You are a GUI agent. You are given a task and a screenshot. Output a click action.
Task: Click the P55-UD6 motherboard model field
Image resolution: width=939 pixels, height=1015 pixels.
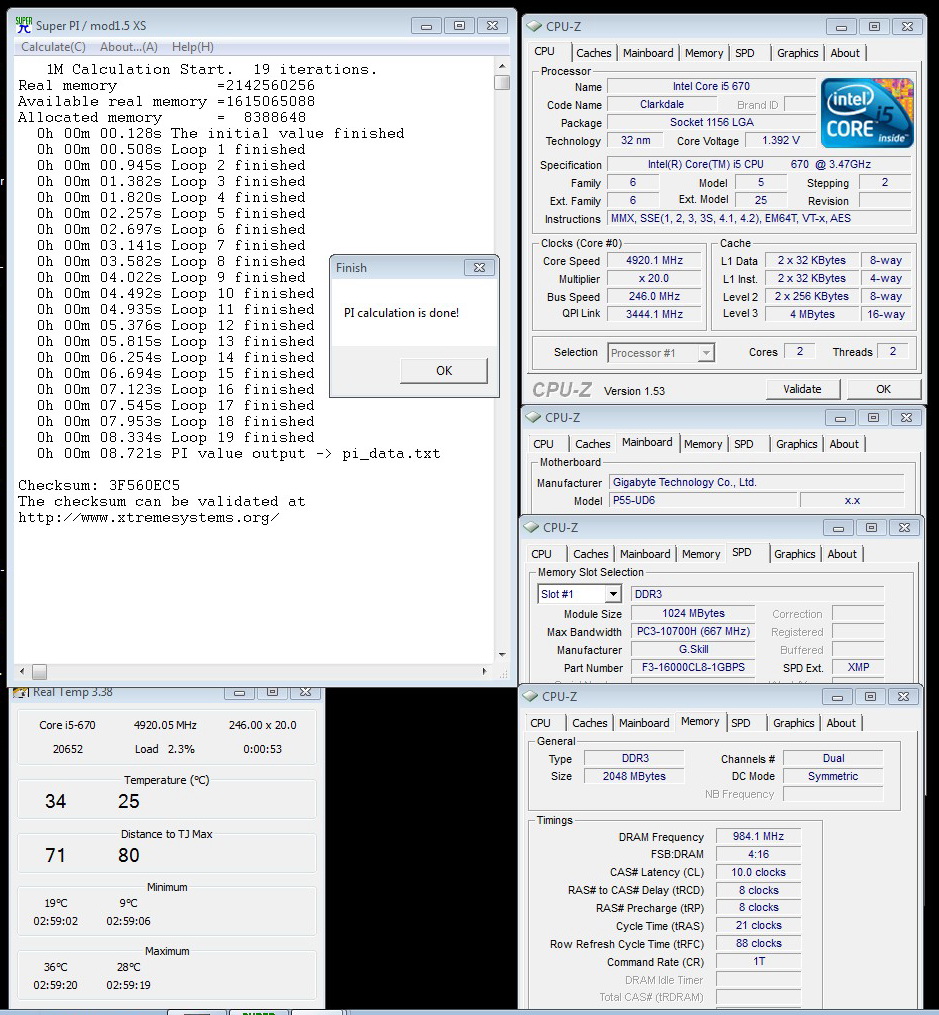(x=703, y=500)
